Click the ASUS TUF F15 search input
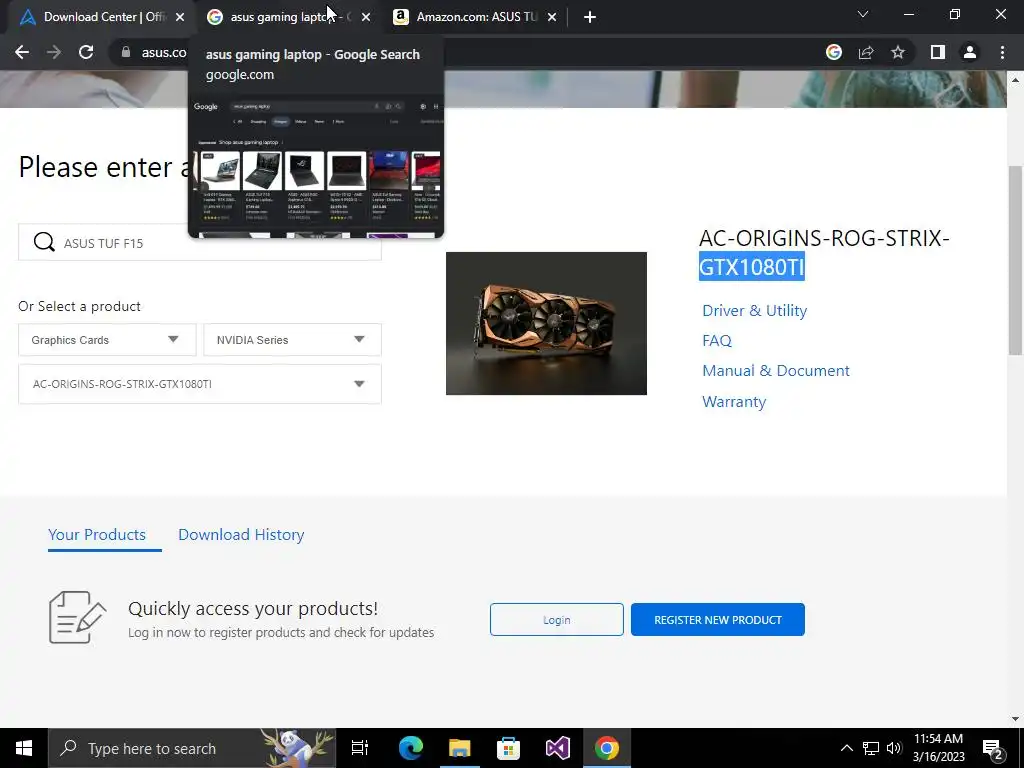The width and height of the screenshot is (1024, 768). pos(200,243)
